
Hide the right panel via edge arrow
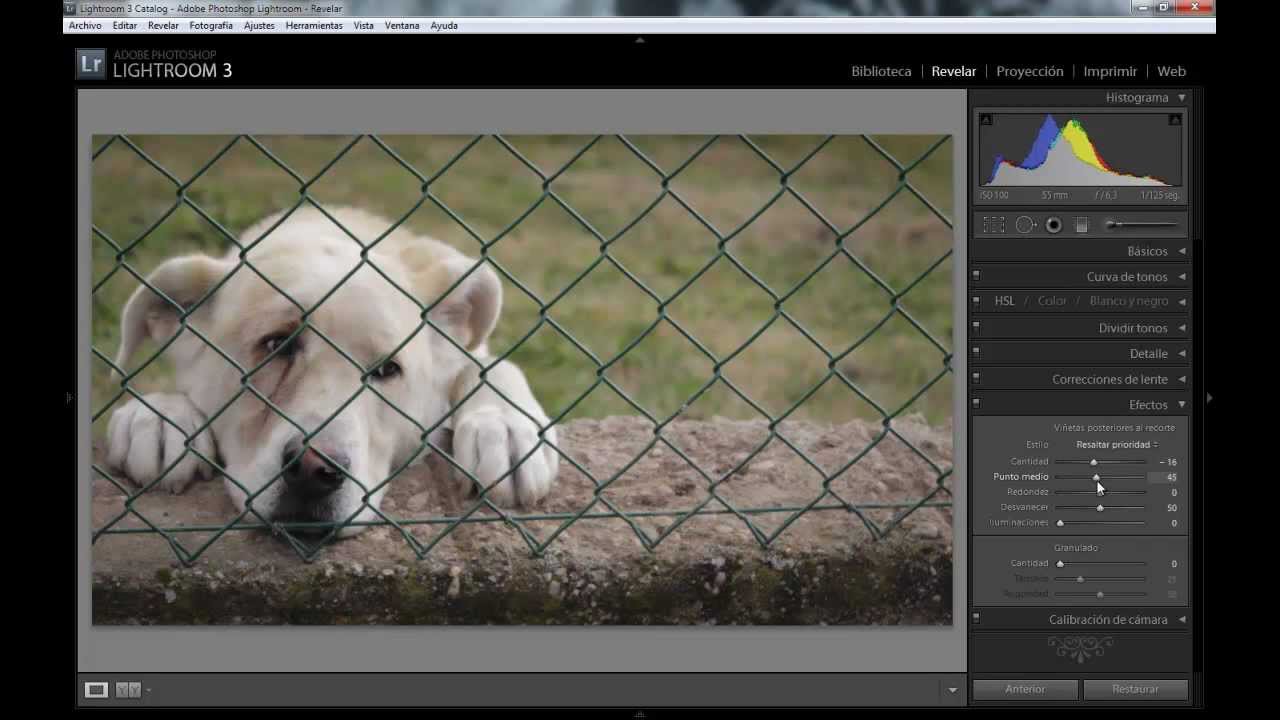1209,398
